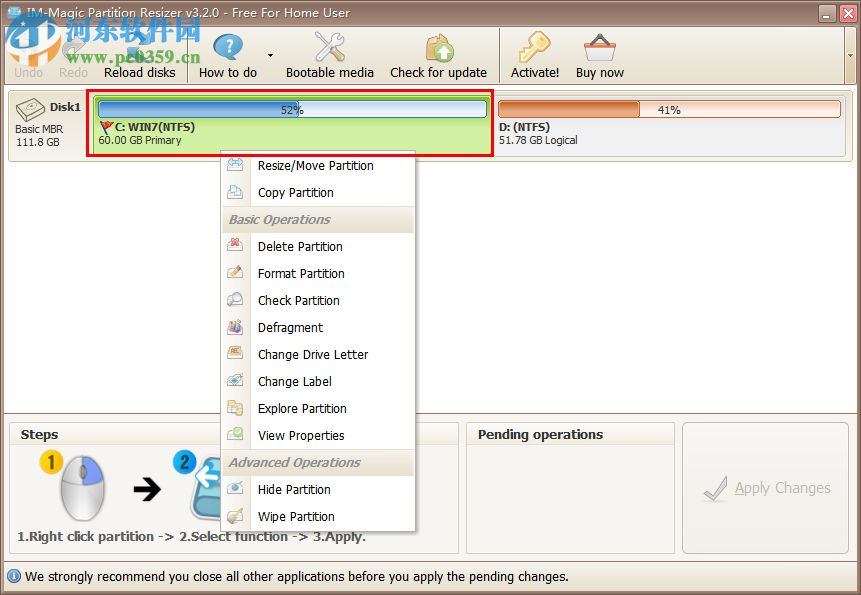Image resolution: width=861 pixels, height=595 pixels.
Task: Click the info icon in the status bar
Action: pyautogui.click(x=14, y=576)
